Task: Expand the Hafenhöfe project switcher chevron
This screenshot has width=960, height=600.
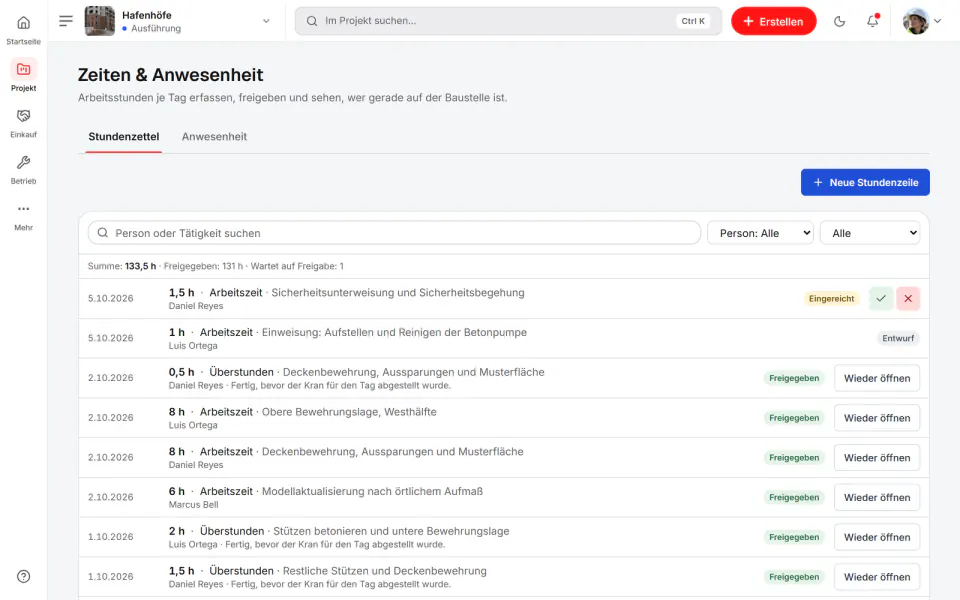Action: pos(266,21)
